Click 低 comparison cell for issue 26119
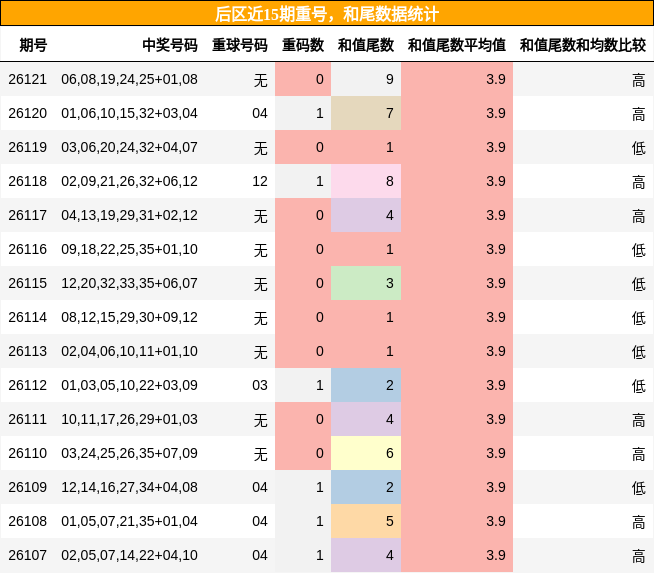The image size is (654, 573). pos(639,148)
